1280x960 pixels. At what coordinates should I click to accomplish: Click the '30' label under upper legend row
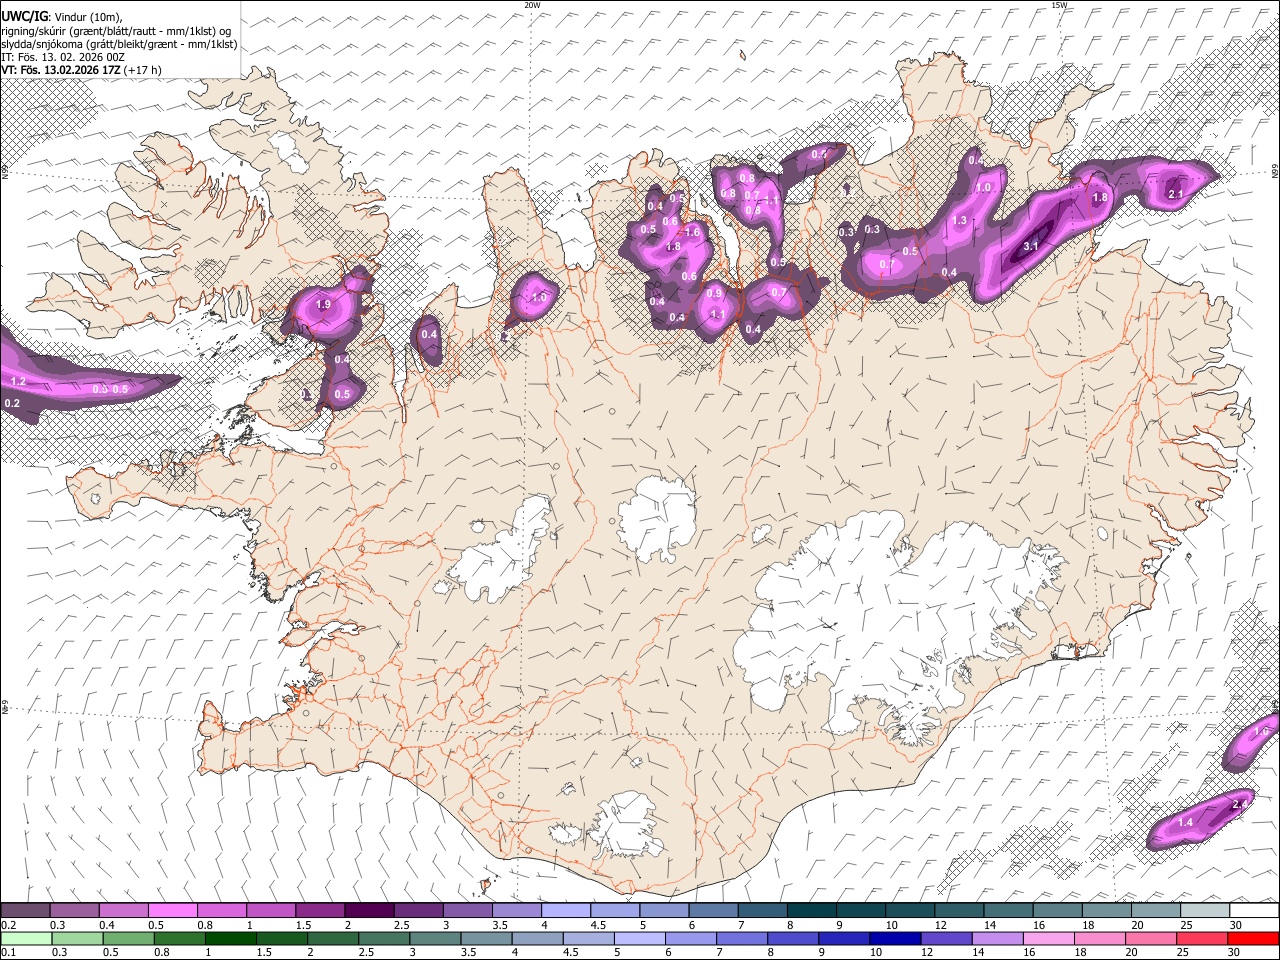coord(1236,925)
